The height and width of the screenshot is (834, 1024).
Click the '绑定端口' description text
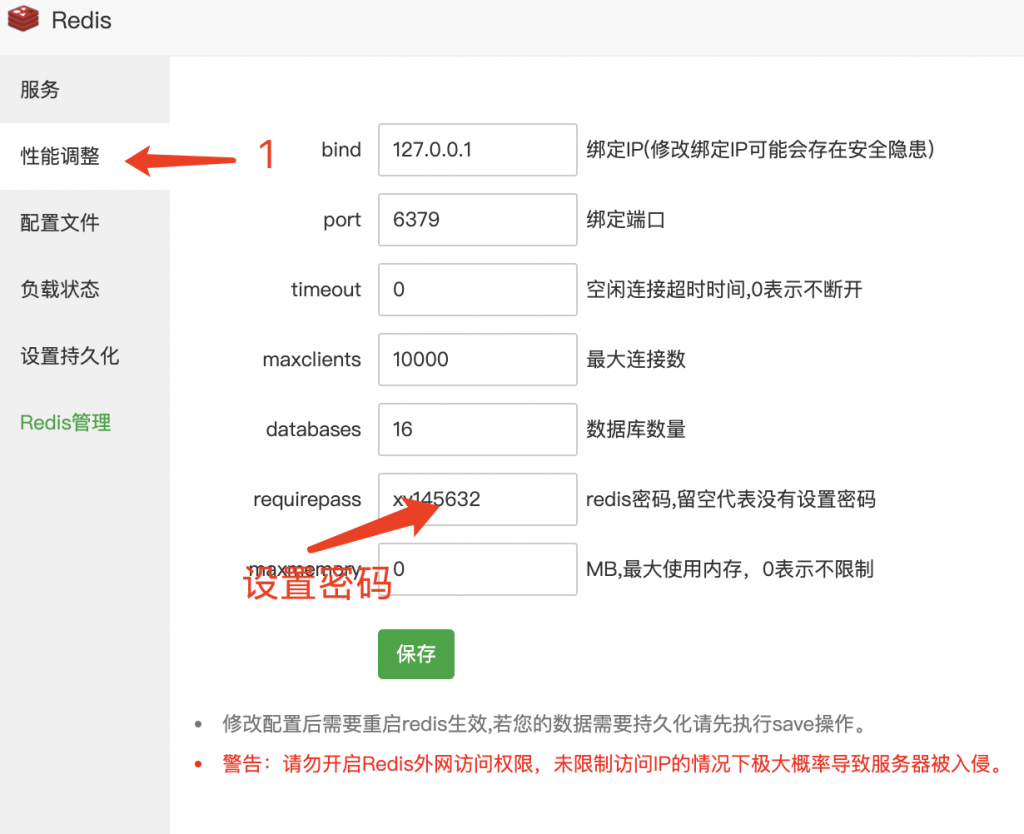(x=626, y=219)
